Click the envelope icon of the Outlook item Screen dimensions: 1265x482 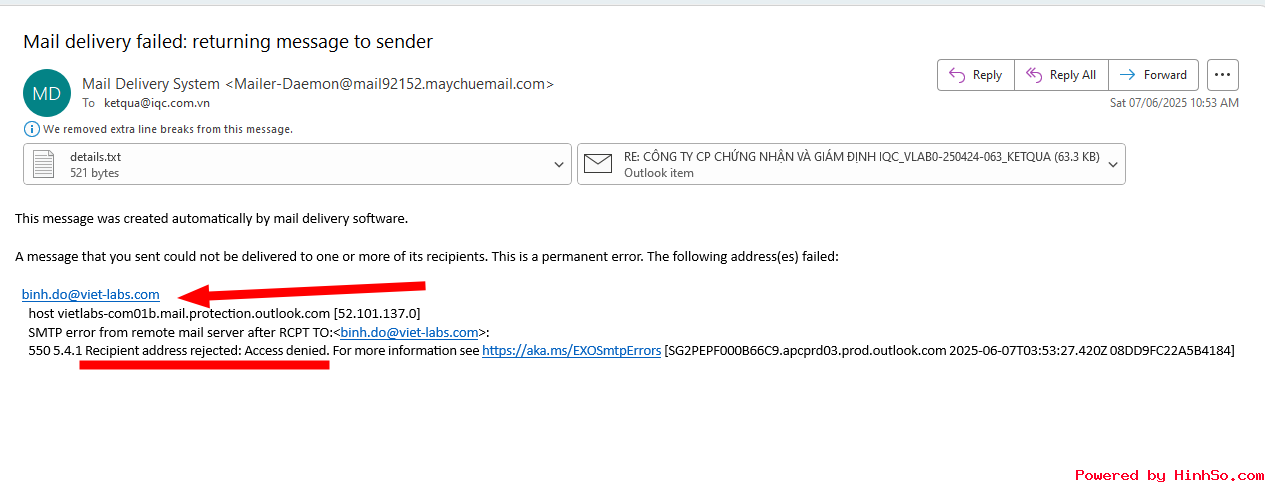tap(598, 164)
